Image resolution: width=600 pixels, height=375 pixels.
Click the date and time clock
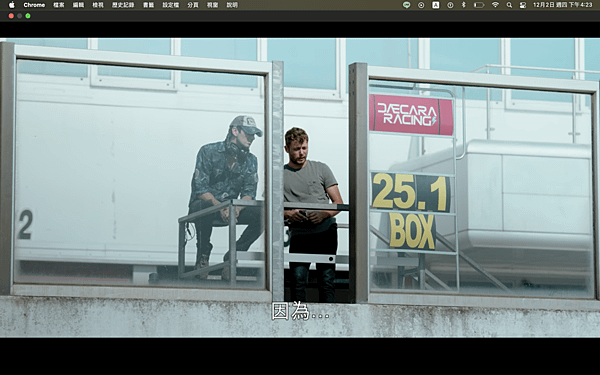tap(562, 5)
